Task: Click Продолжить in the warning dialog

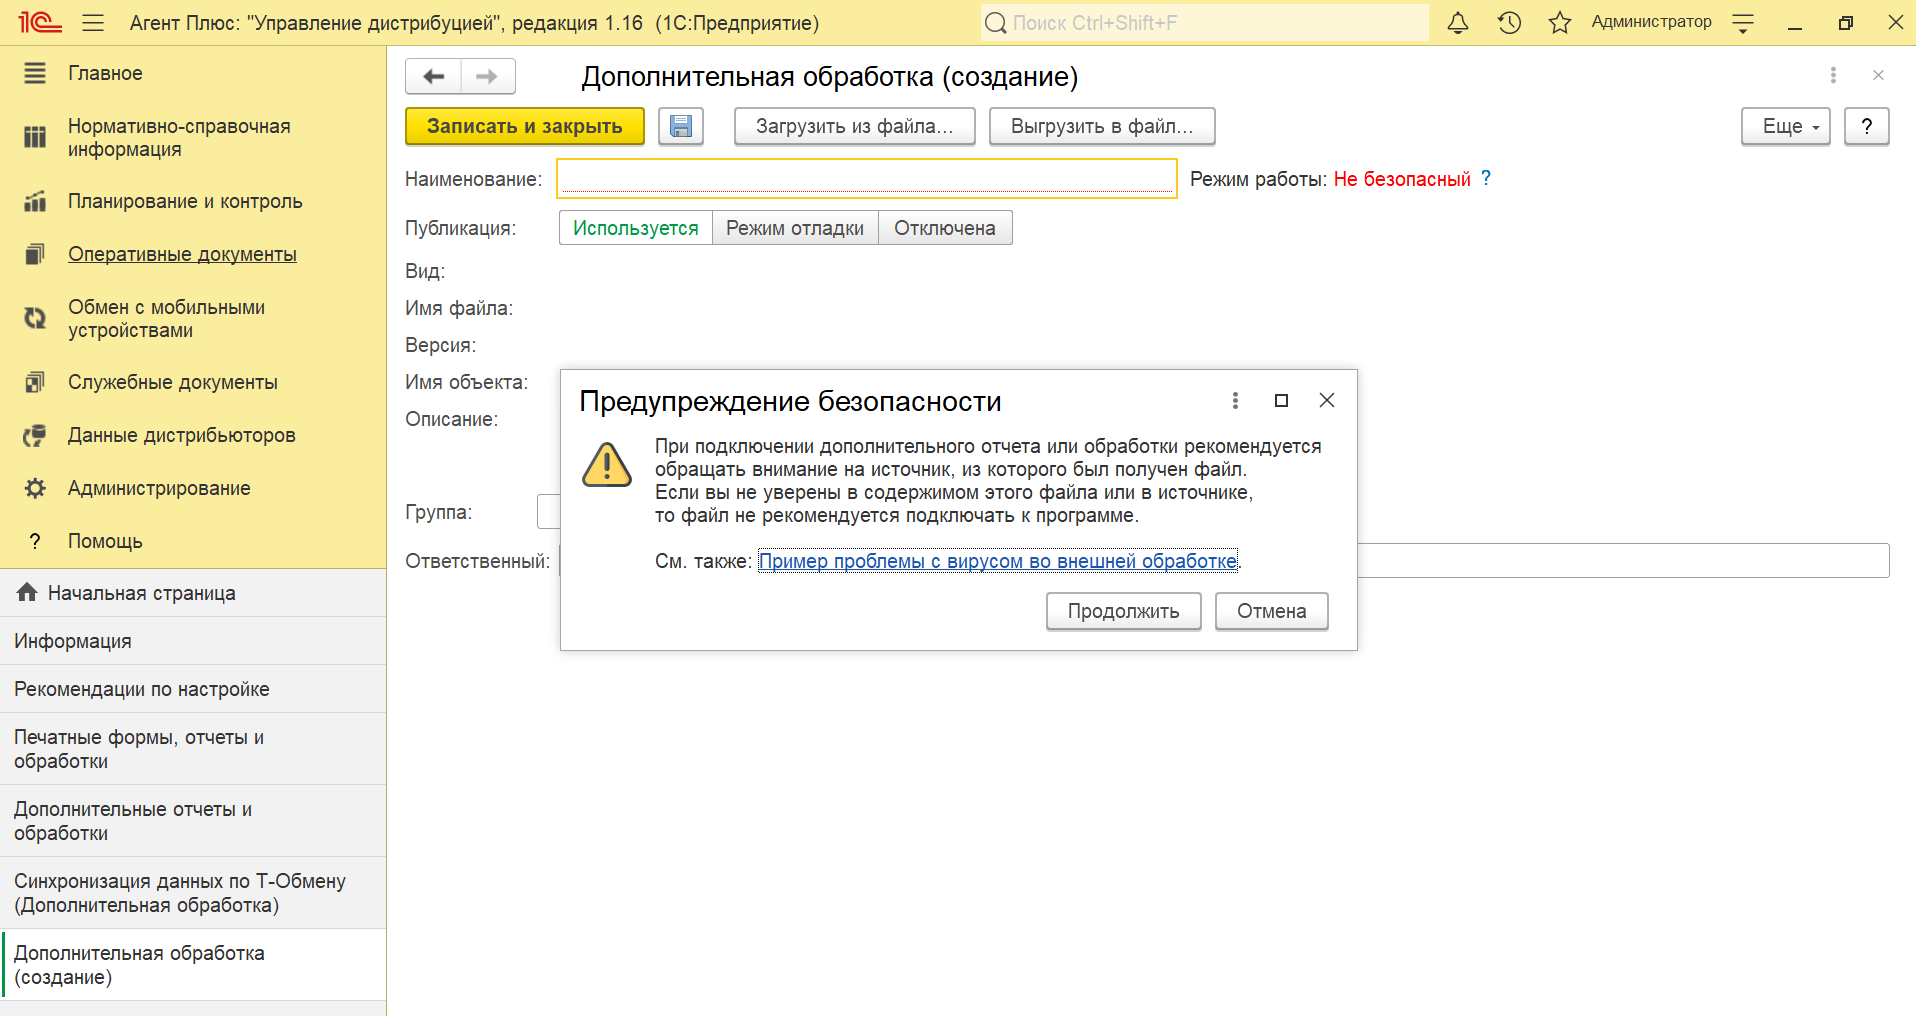Action: 1124,611
